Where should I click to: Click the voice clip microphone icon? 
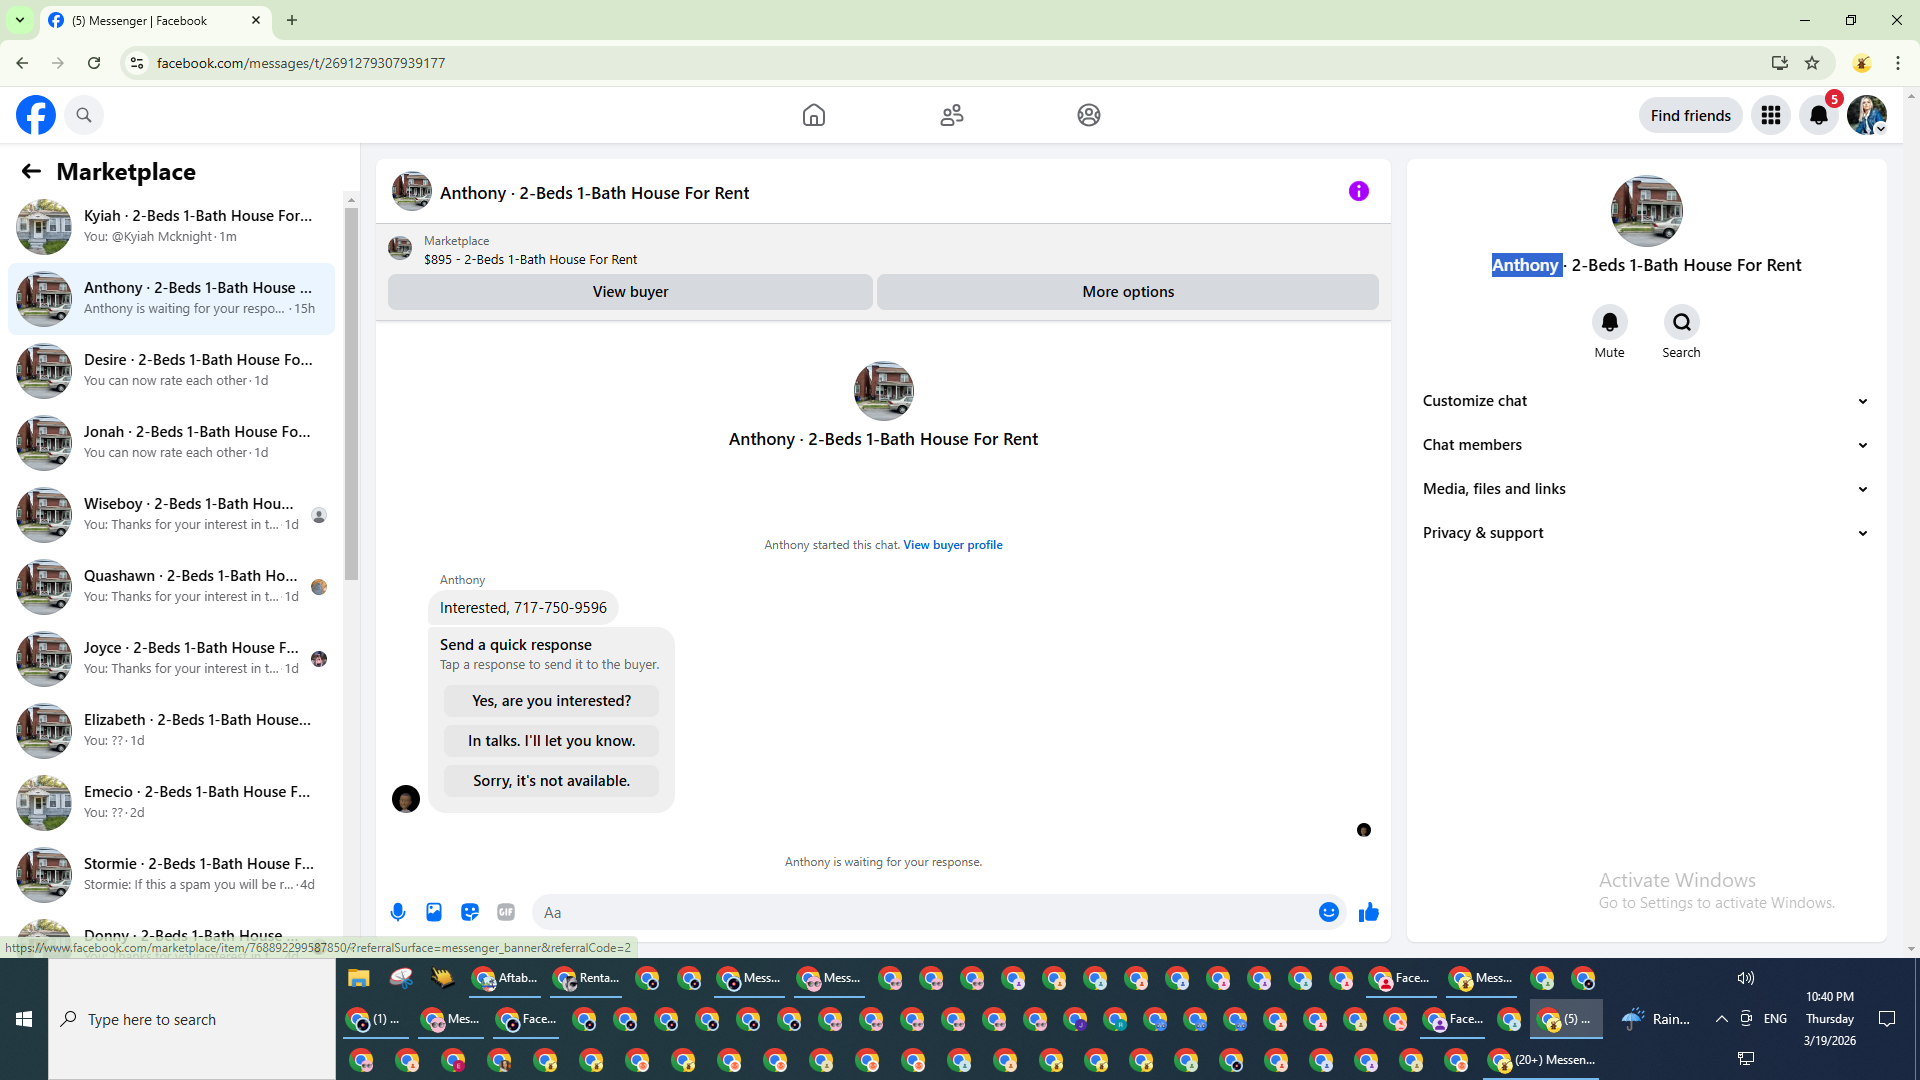point(398,912)
